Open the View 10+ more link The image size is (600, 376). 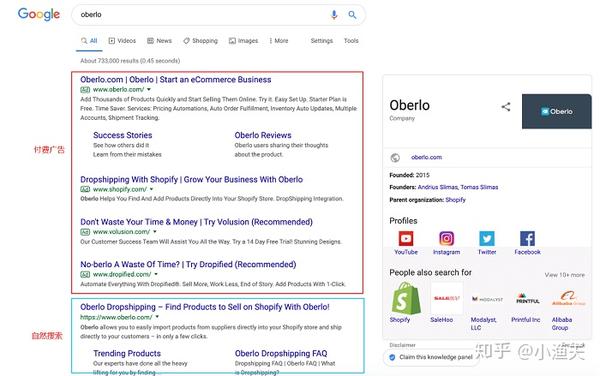(564, 275)
